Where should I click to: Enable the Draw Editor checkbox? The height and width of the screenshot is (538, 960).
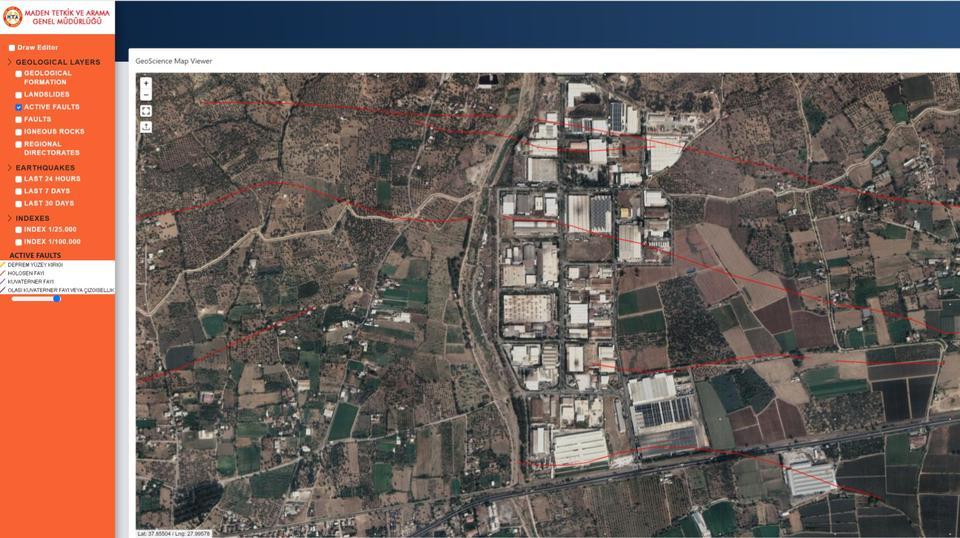12,48
